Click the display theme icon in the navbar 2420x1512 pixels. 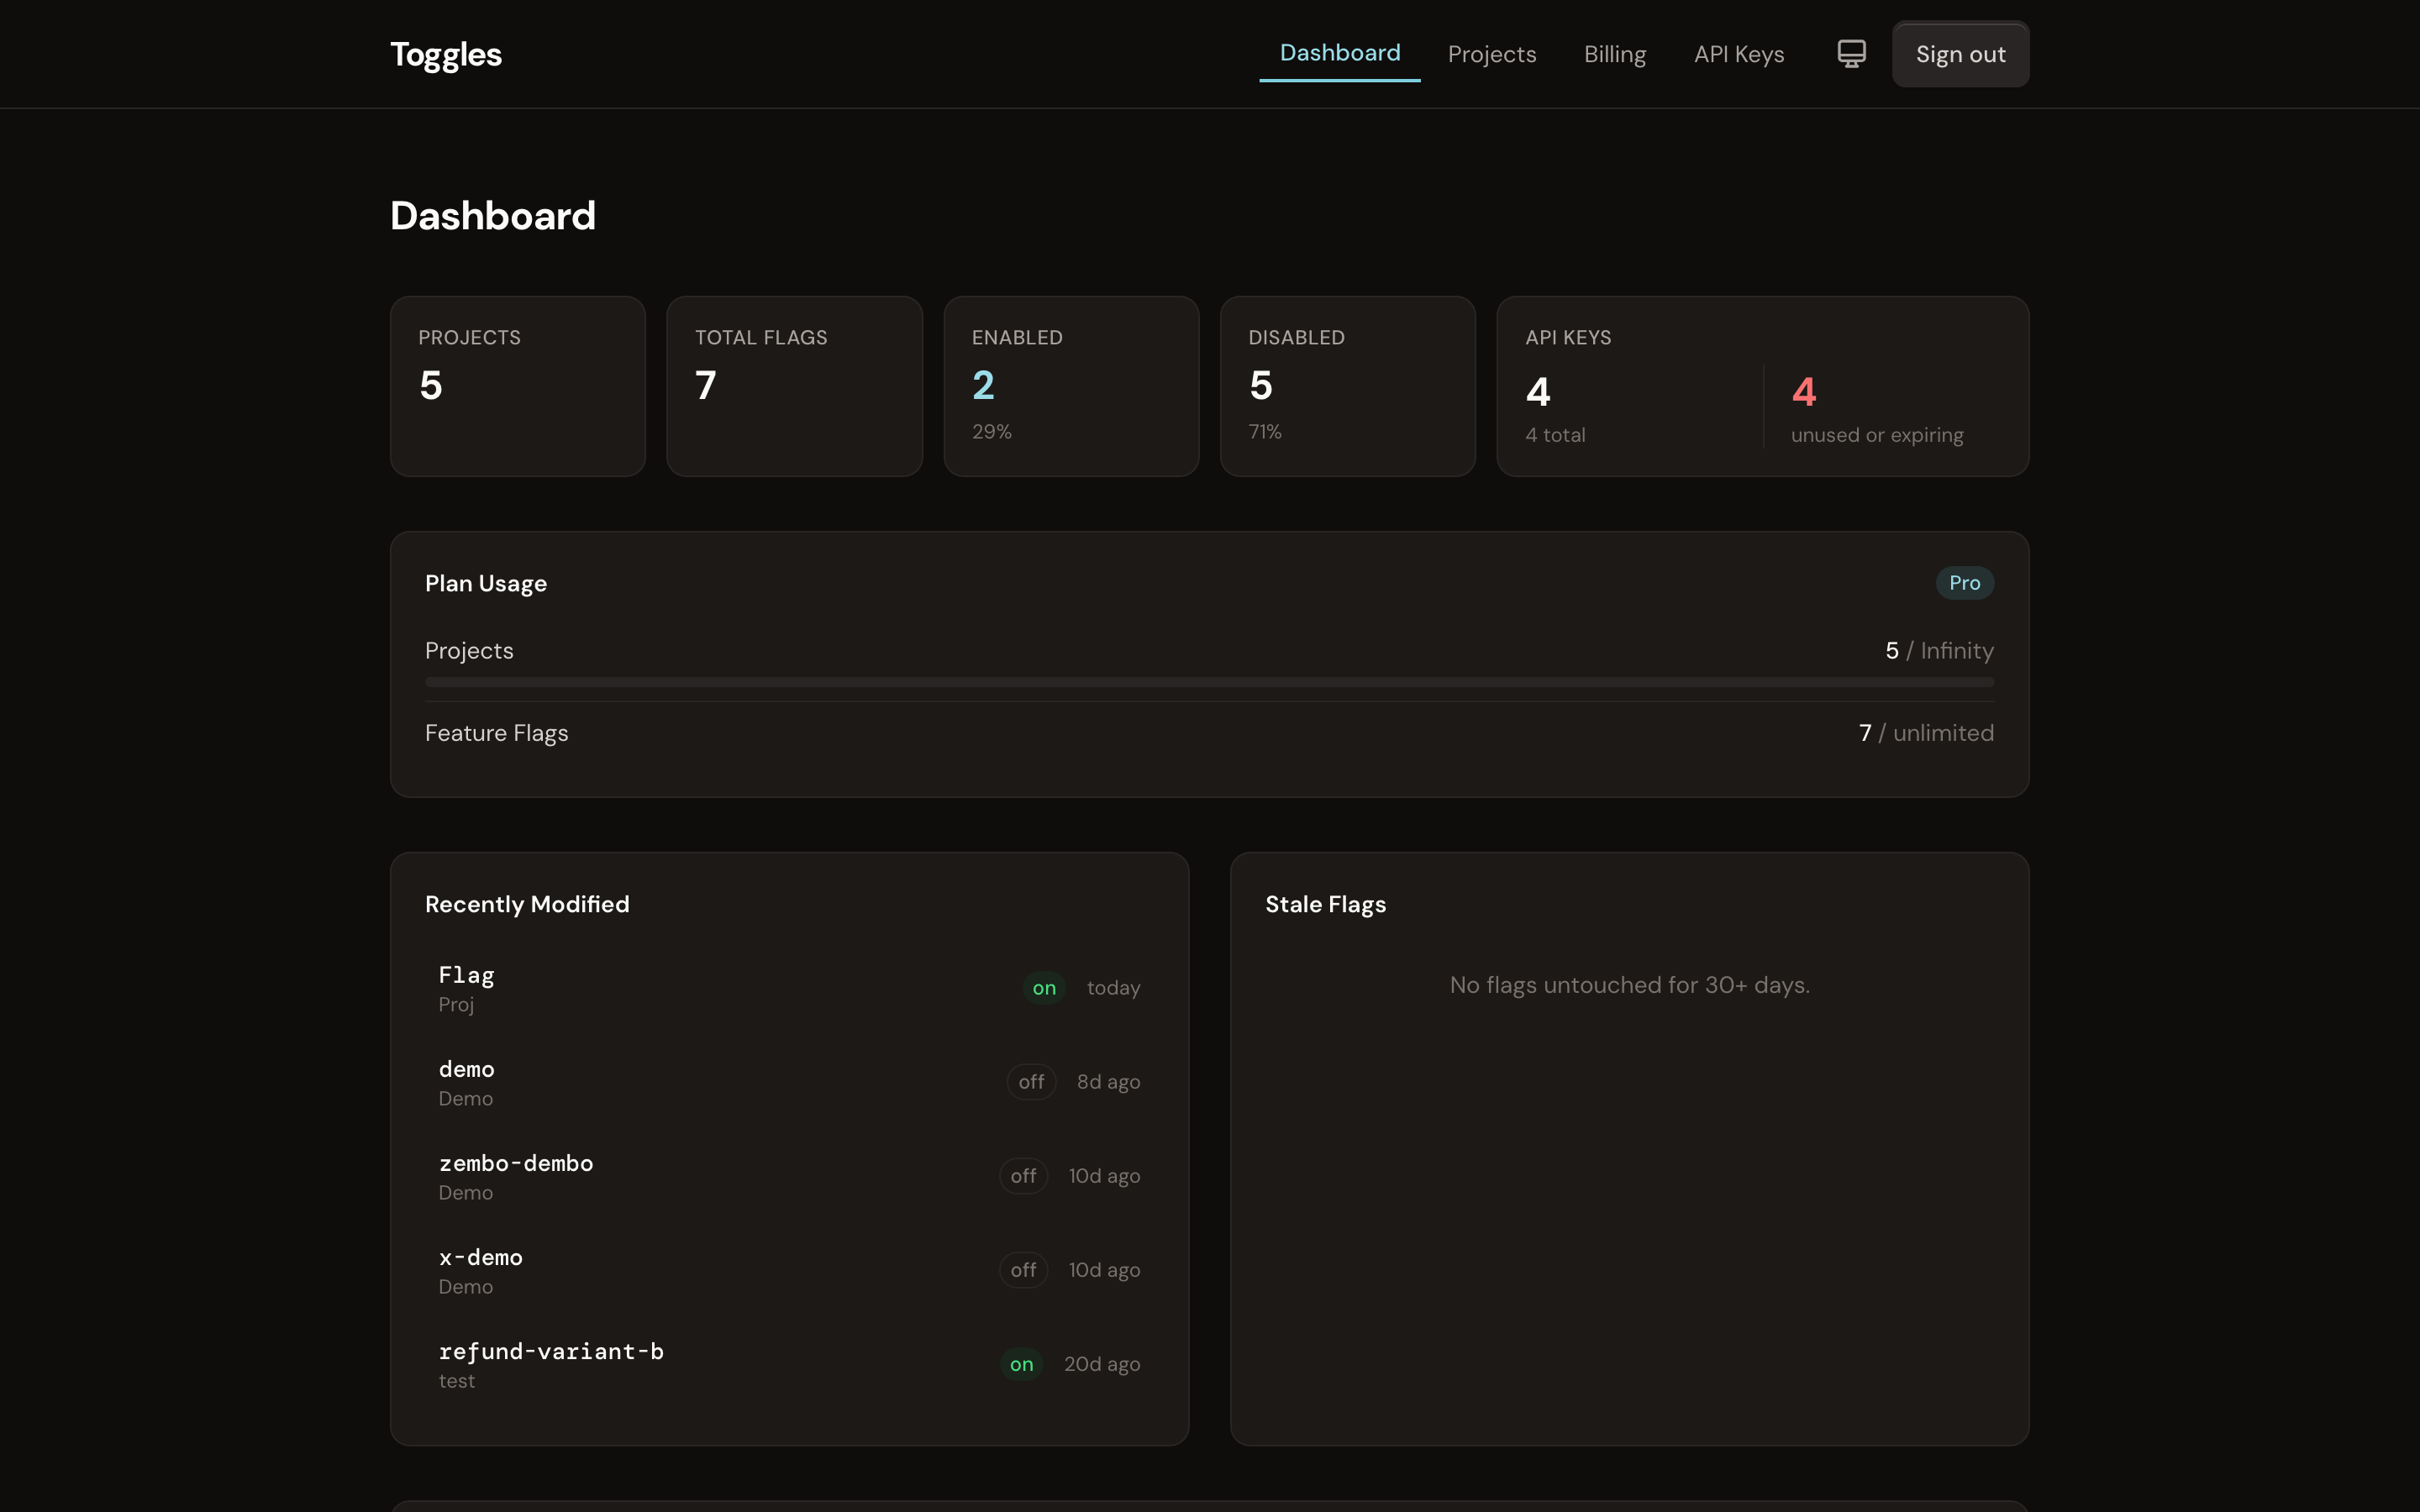1851,53
